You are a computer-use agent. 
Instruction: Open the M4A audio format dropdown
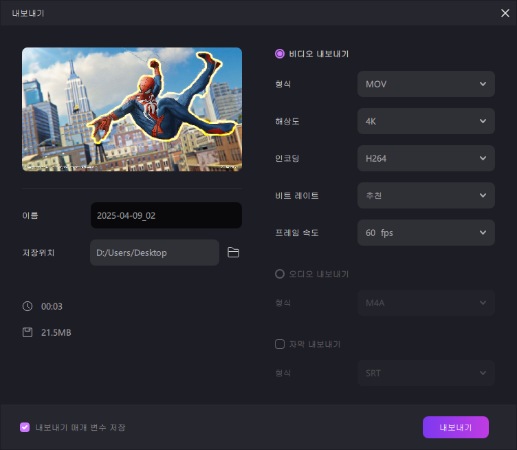pos(426,303)
